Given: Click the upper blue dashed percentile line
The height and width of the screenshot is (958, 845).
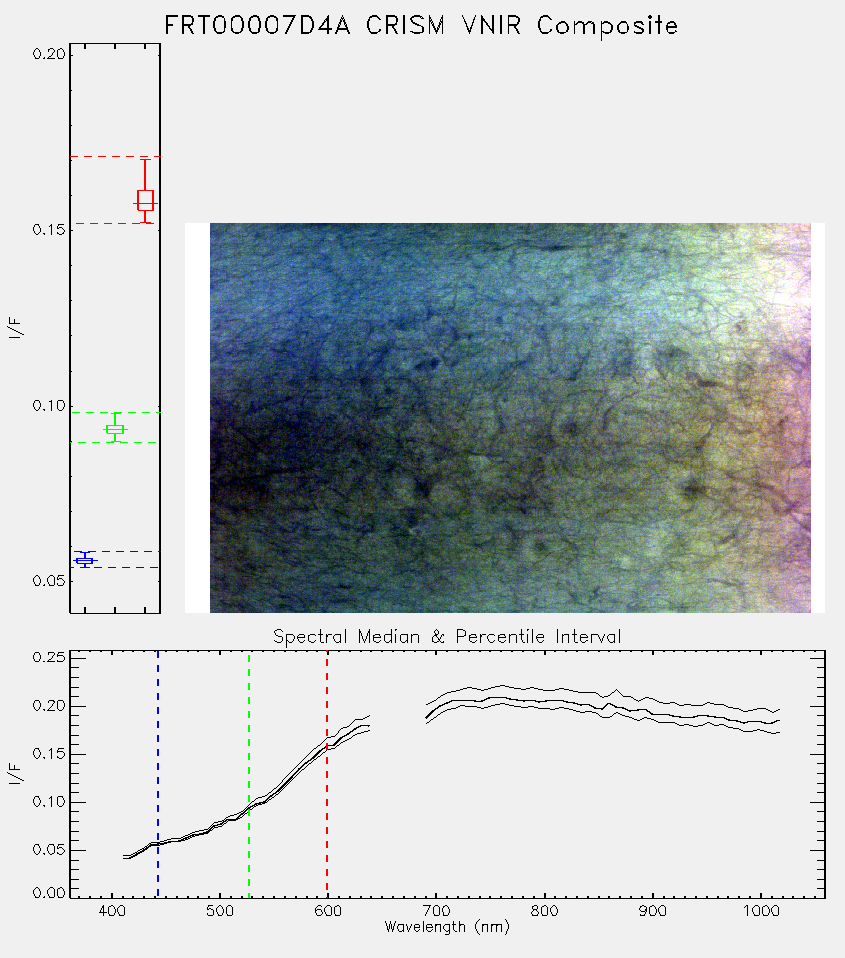Looking at the screenshot, I should (115, 552).
